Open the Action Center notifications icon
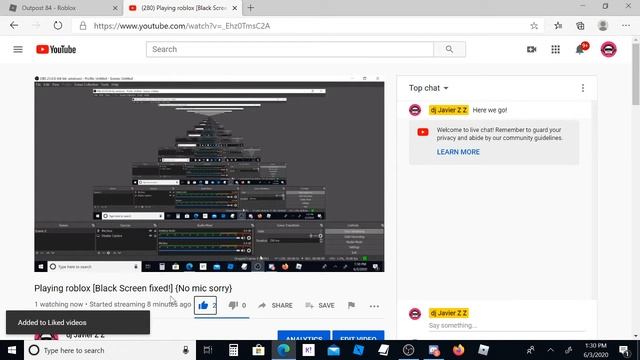640x360 pixels. [x=624, y=350]
